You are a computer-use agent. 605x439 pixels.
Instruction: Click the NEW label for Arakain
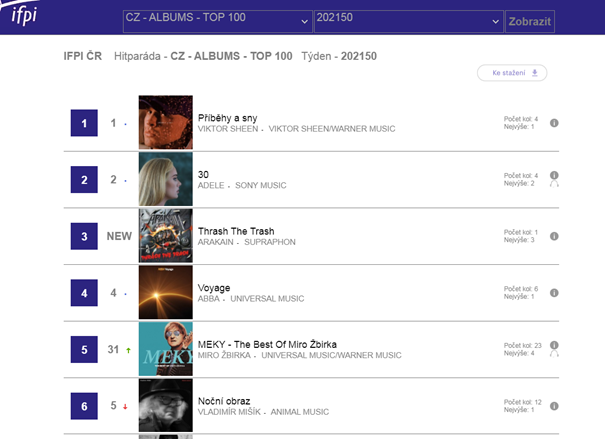pos(119,236)
